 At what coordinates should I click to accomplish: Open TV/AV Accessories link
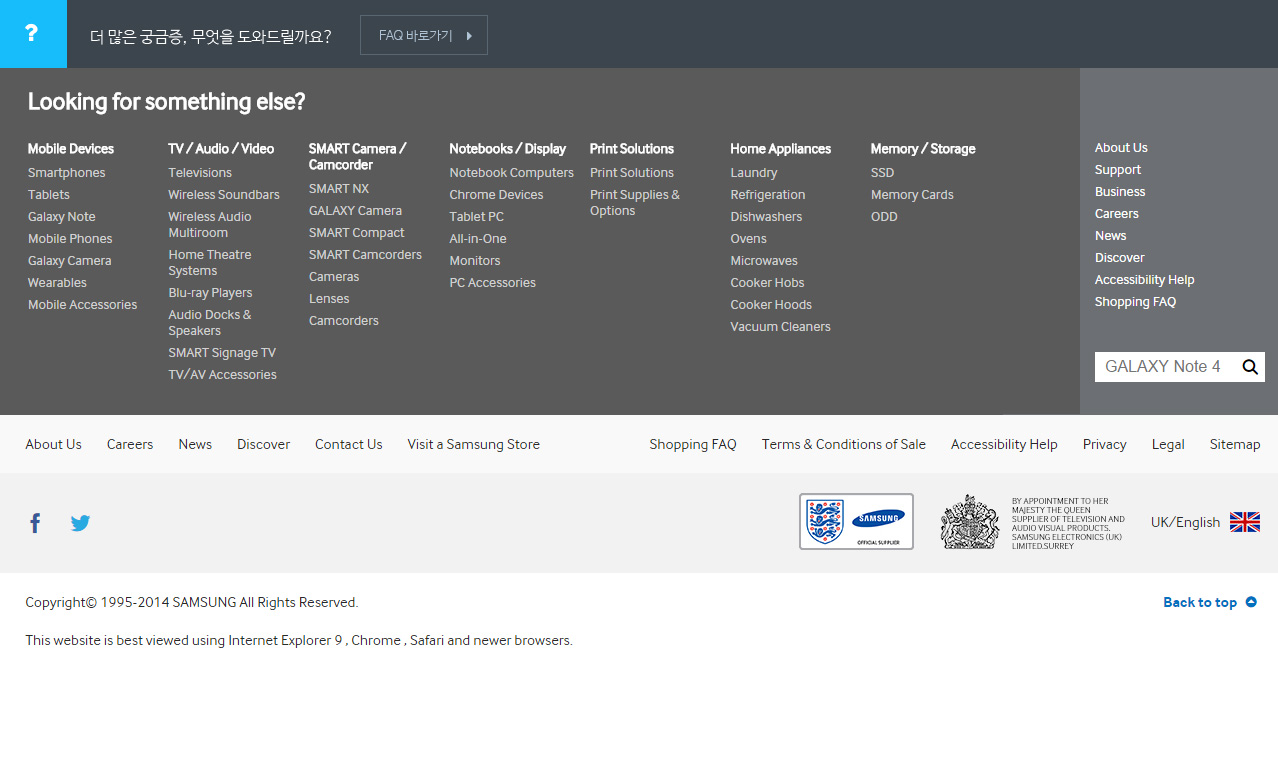click(223, 375)
